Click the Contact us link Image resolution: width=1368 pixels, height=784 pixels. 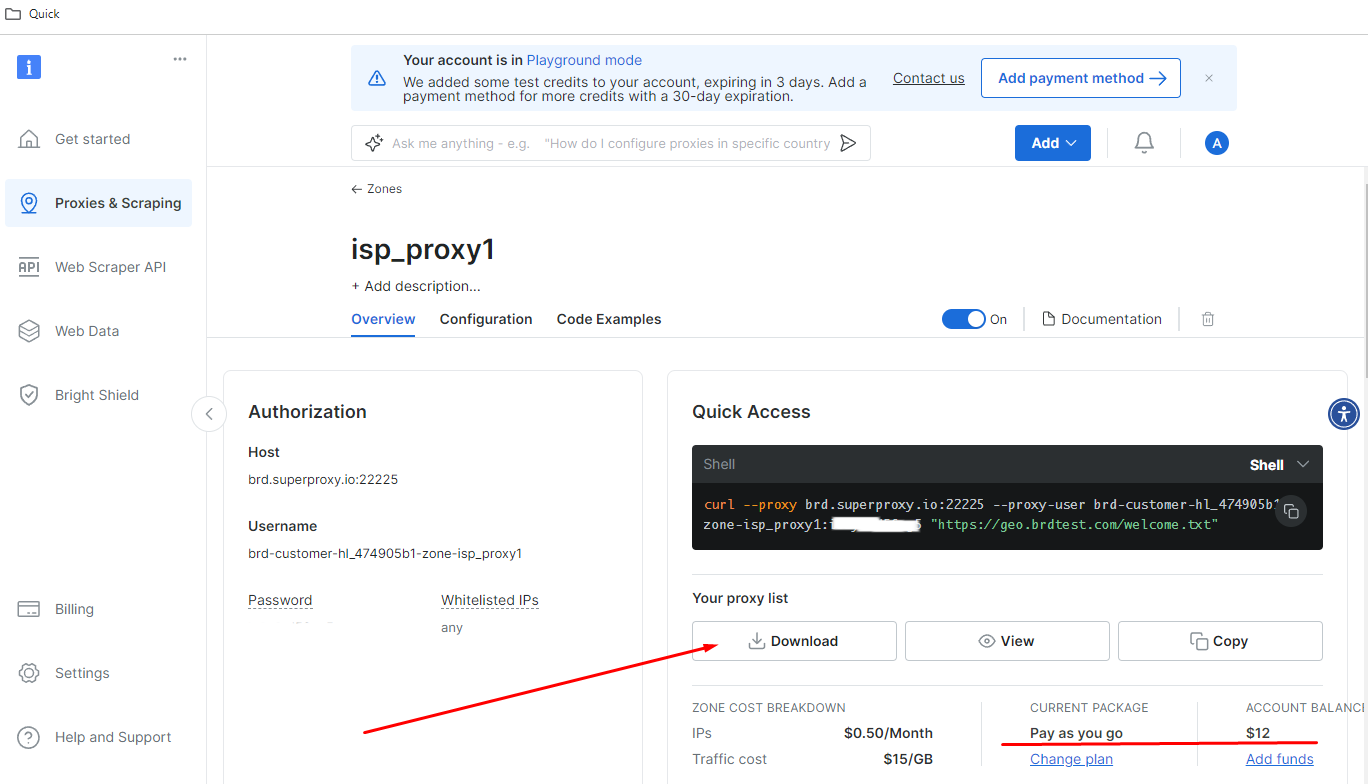[x=929, y=78]
